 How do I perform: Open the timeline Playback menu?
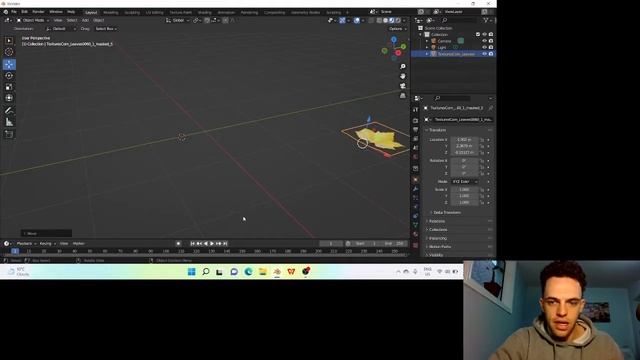pyautogui.click(x=25, y=244)
